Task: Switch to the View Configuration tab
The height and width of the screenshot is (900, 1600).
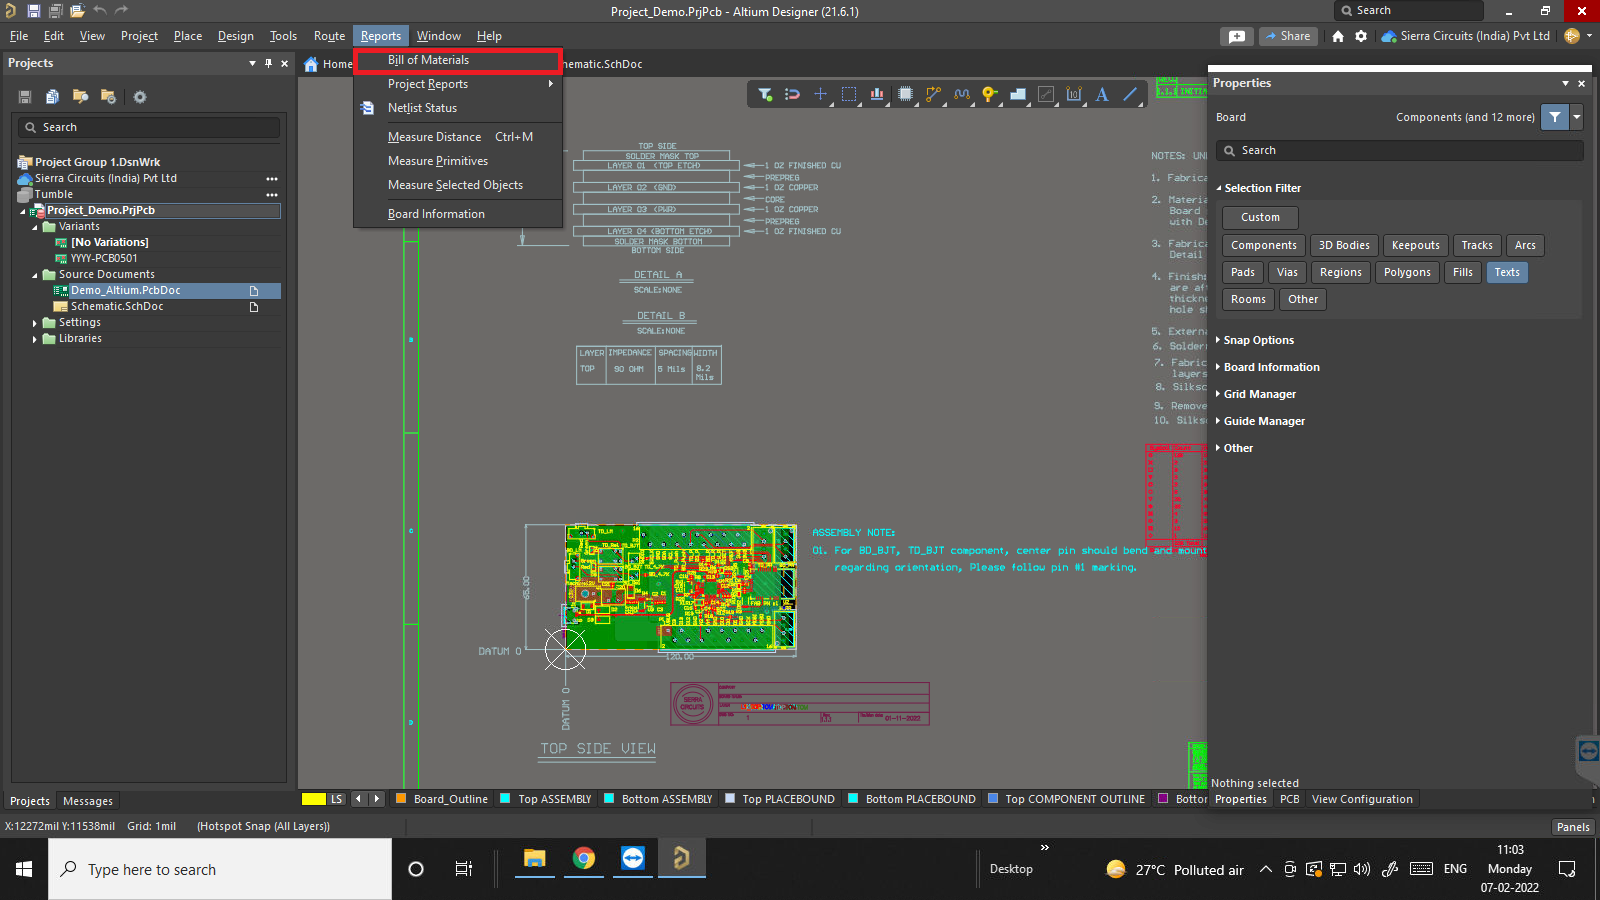Action: pyautogui.click(x=1362, y=799)
